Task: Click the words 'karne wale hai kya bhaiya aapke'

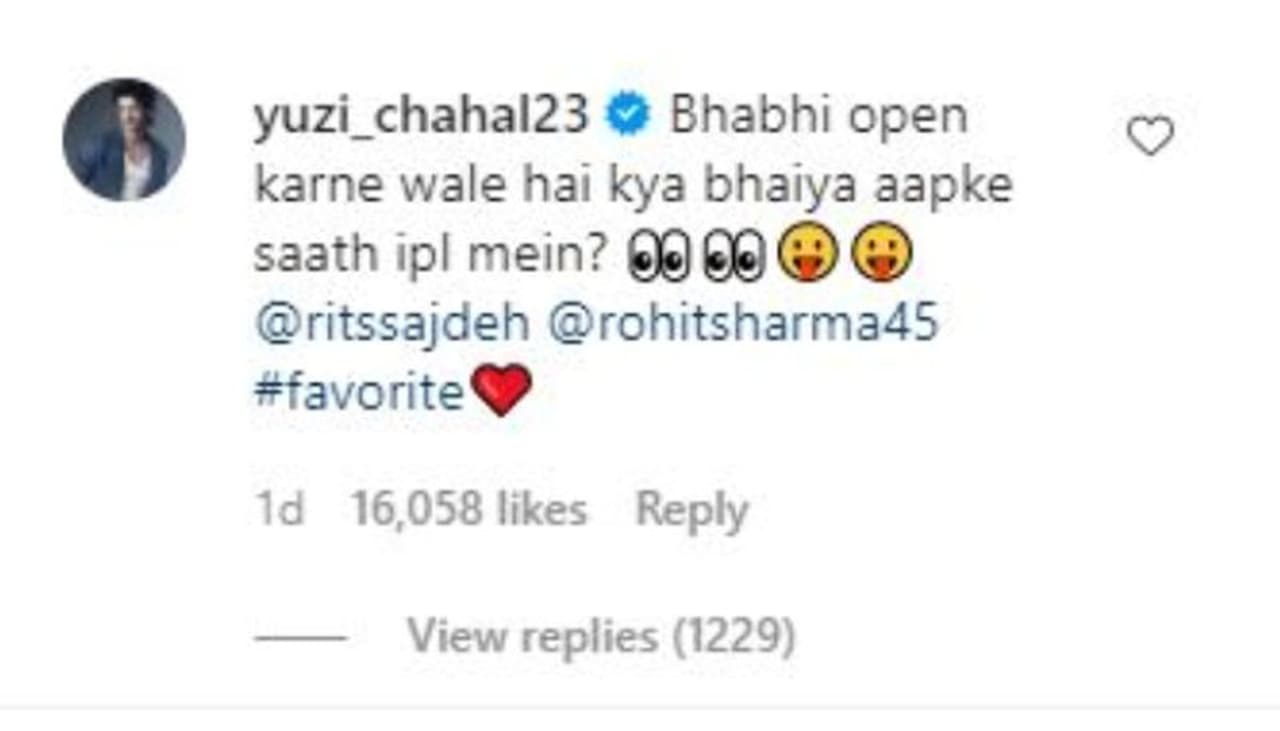Action: (633, 188)
